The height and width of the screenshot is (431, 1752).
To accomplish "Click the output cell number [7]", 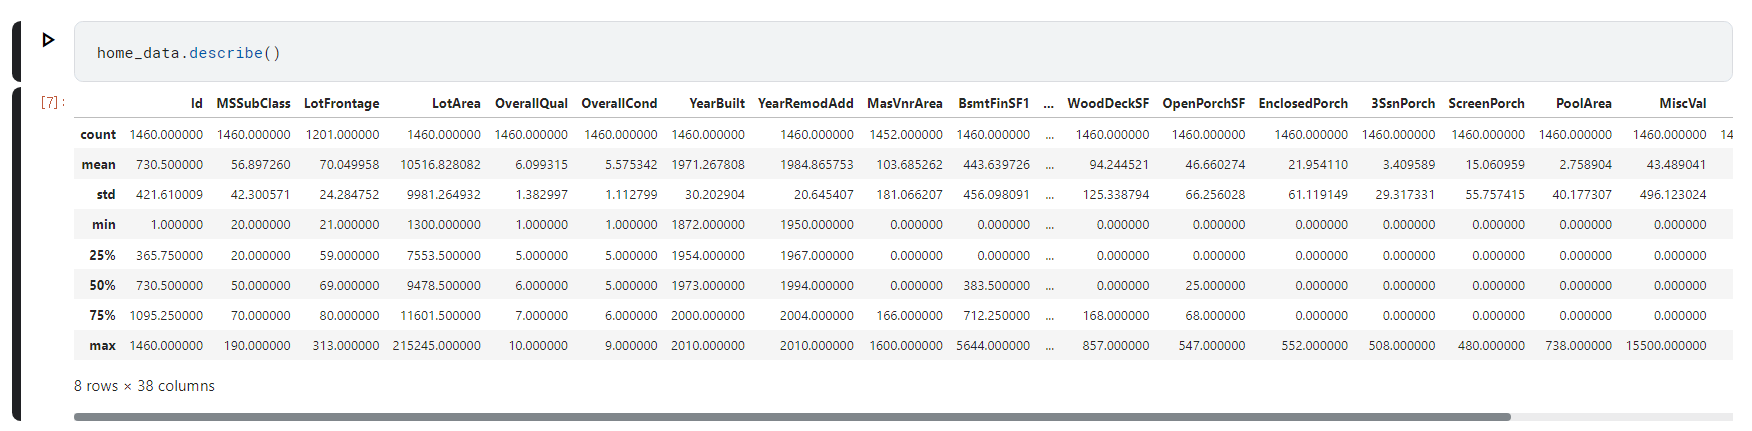I will pyautogui.click(x=50, y=102).
